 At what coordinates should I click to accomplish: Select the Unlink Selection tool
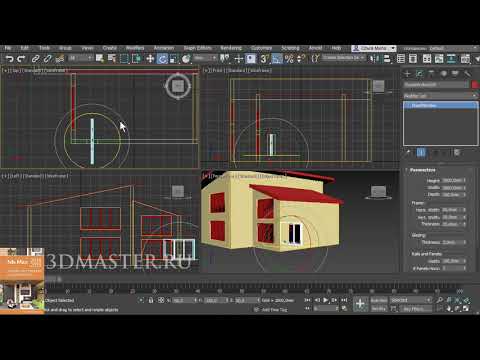48,59
